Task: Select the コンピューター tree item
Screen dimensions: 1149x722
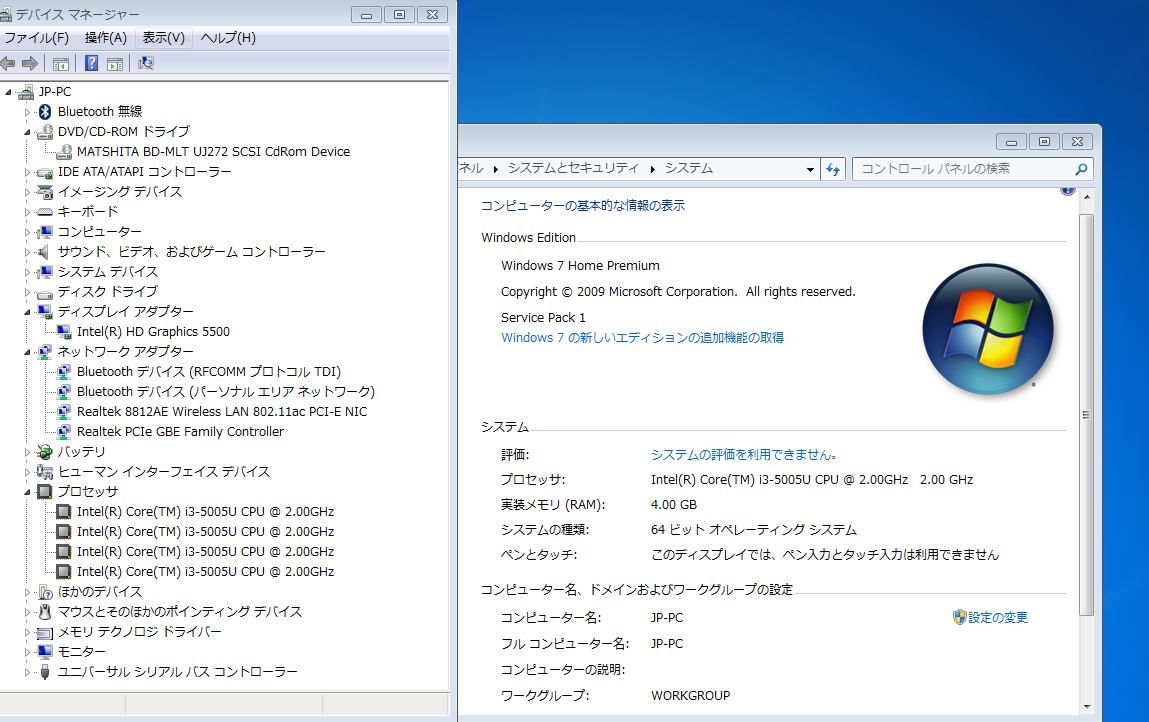Action: [100, 232]
